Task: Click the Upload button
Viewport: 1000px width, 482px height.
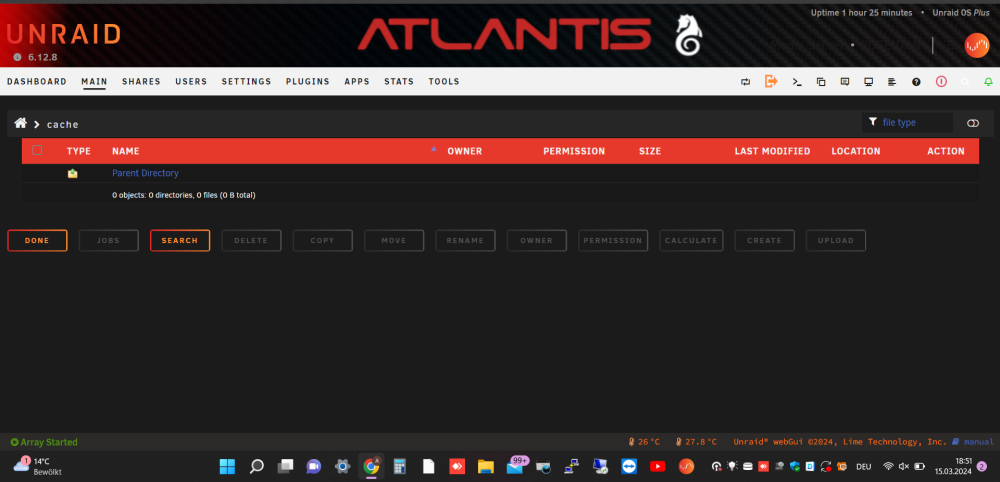Action: click(x=836, y=240)
